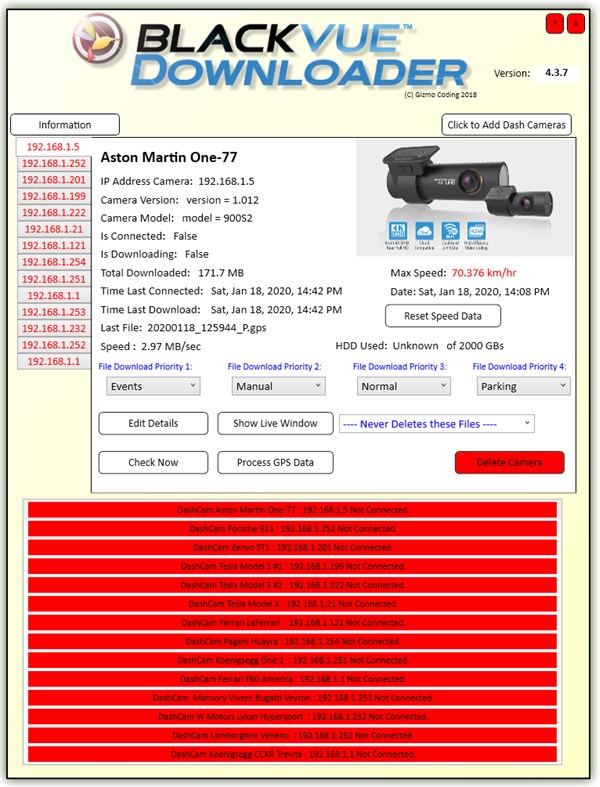
Task: Expand the Never Deletes these Files dropdown
Action: coord(437,424)
